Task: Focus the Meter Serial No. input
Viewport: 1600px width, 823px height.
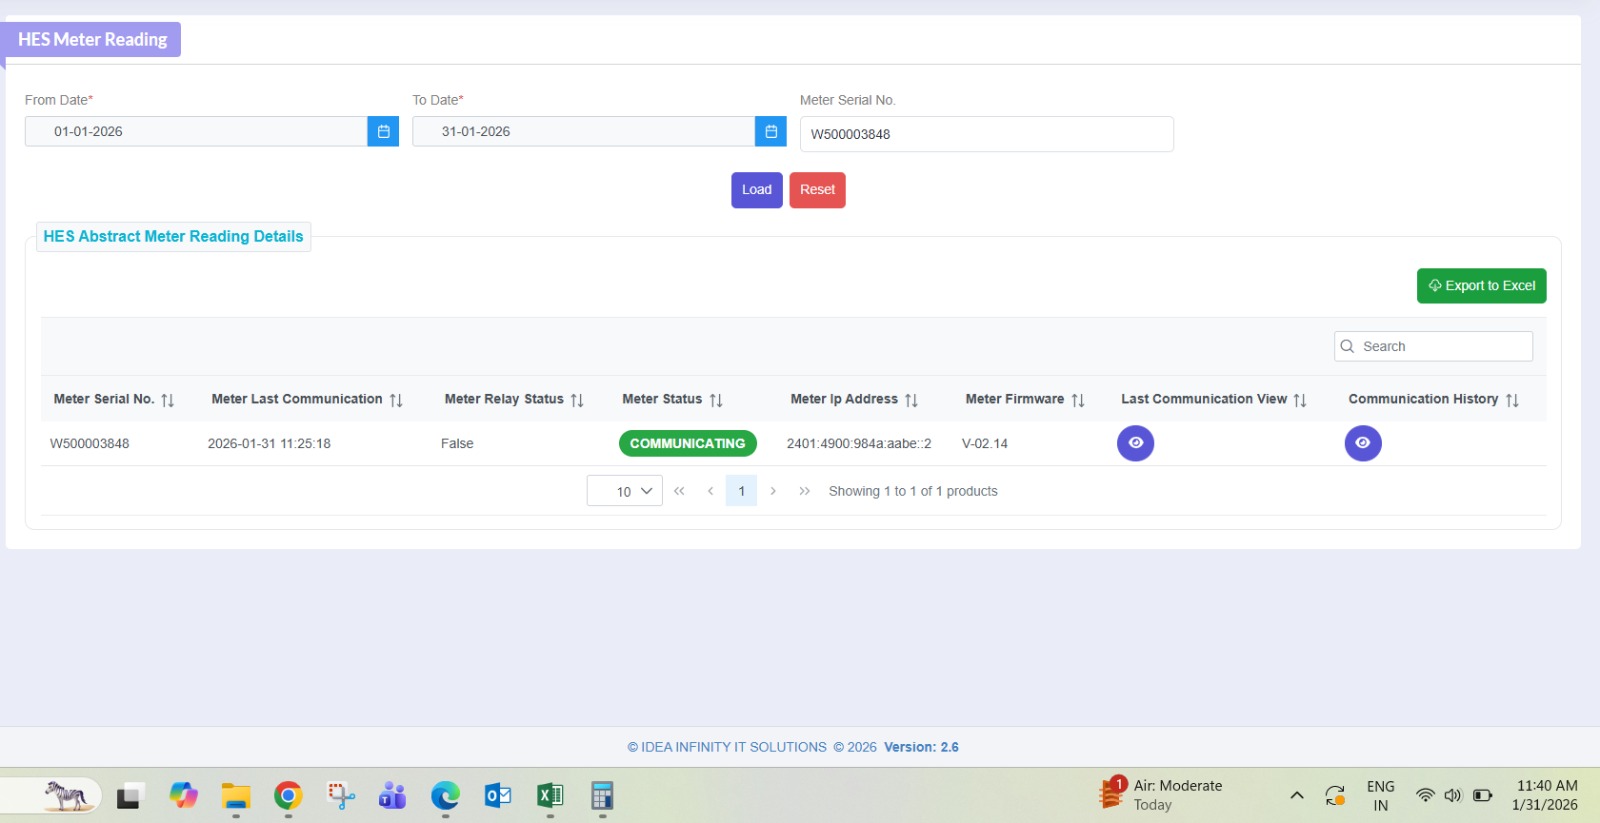Action: 986,134
